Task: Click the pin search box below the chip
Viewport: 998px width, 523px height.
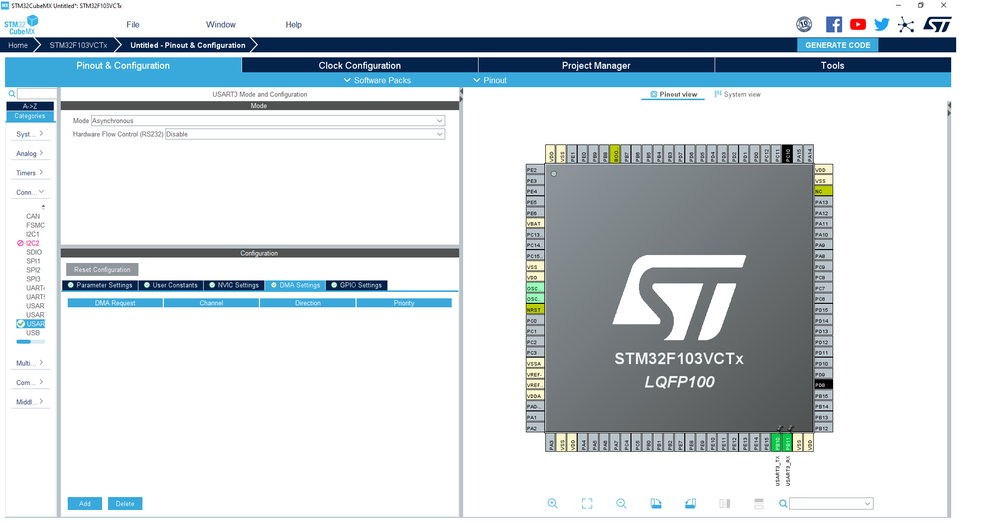Action: point(831,503)
